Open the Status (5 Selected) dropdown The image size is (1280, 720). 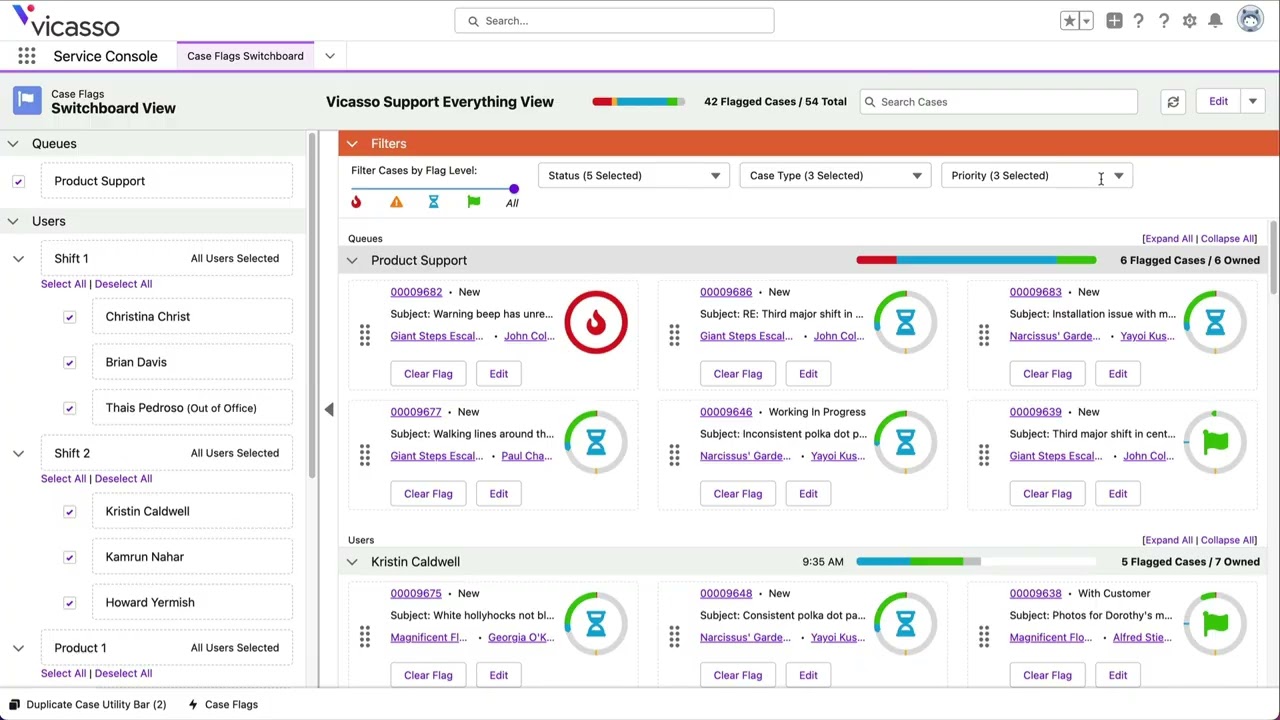pyautogui.click(x=634, y=176)
